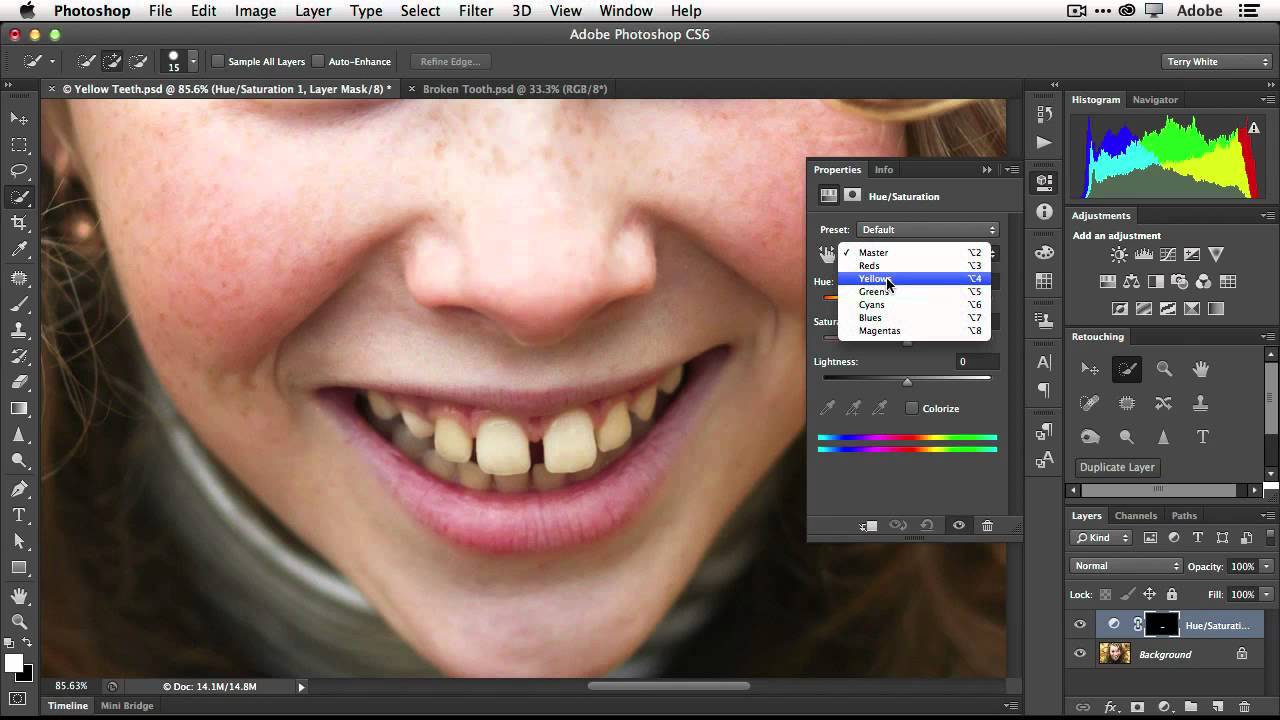Open the Normal blend mode dropdown
The width and height of the screenshot is (1280, 720).
(1126, 566)
